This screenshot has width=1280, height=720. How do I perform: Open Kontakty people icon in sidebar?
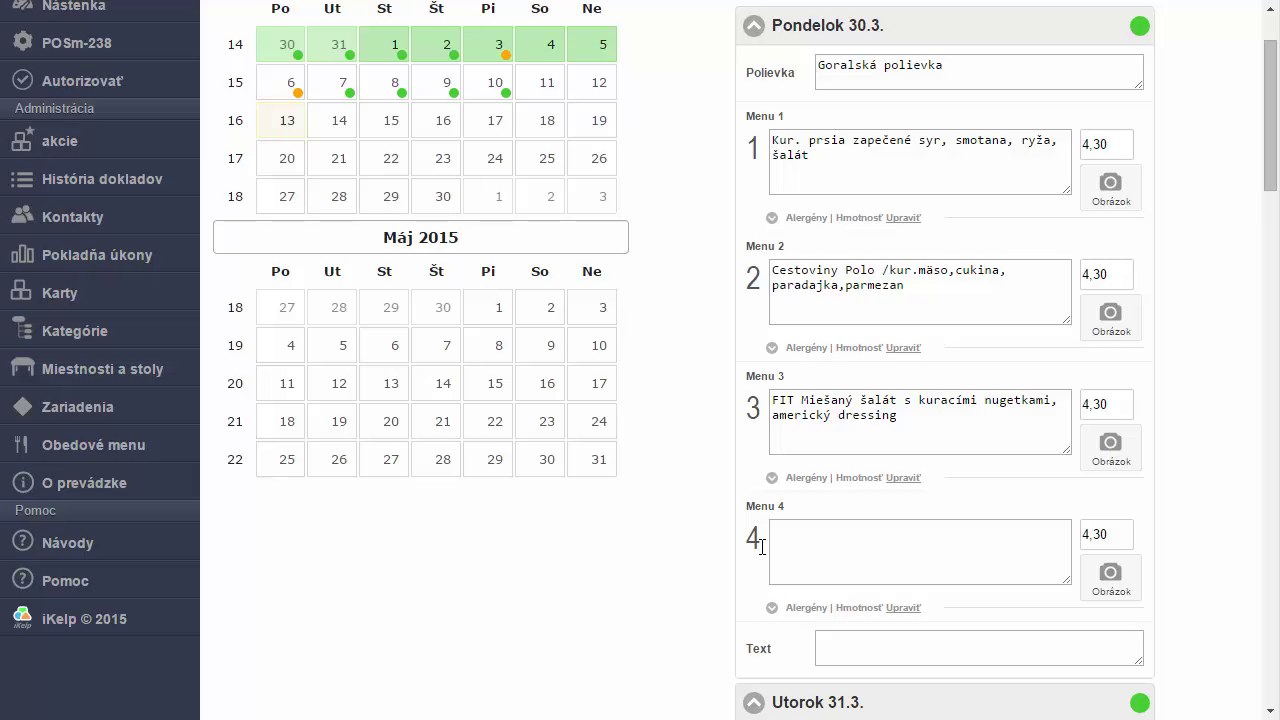coord(22,216)
